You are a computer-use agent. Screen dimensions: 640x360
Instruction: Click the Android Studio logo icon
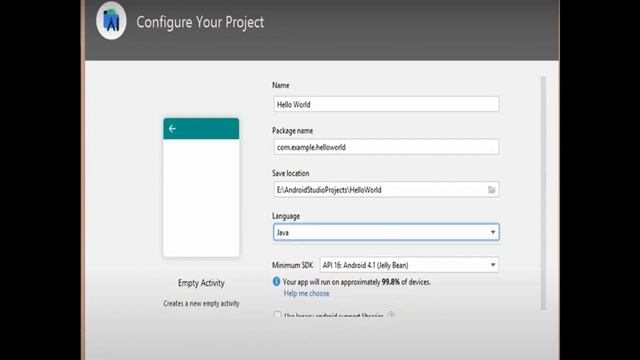click(111, 20)
